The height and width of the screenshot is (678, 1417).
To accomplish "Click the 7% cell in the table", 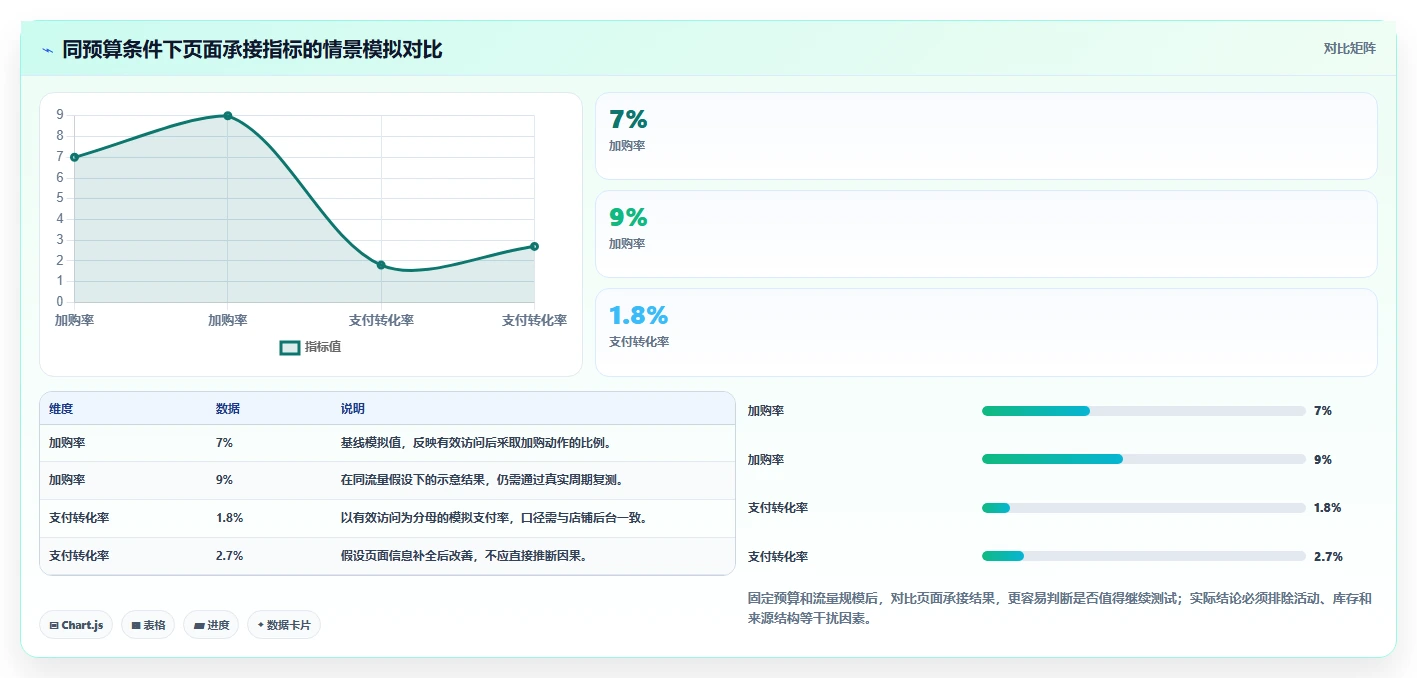I will (x=224, y=443).
